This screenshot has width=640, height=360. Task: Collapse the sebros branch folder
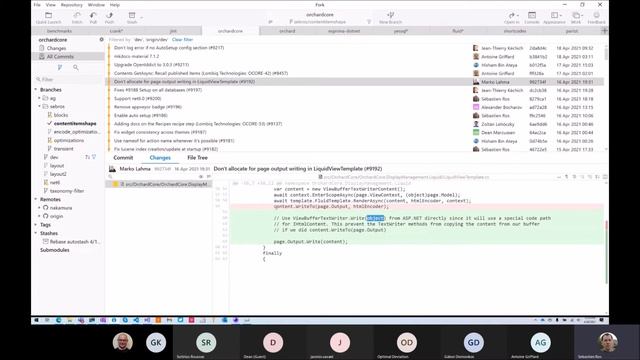39,107
